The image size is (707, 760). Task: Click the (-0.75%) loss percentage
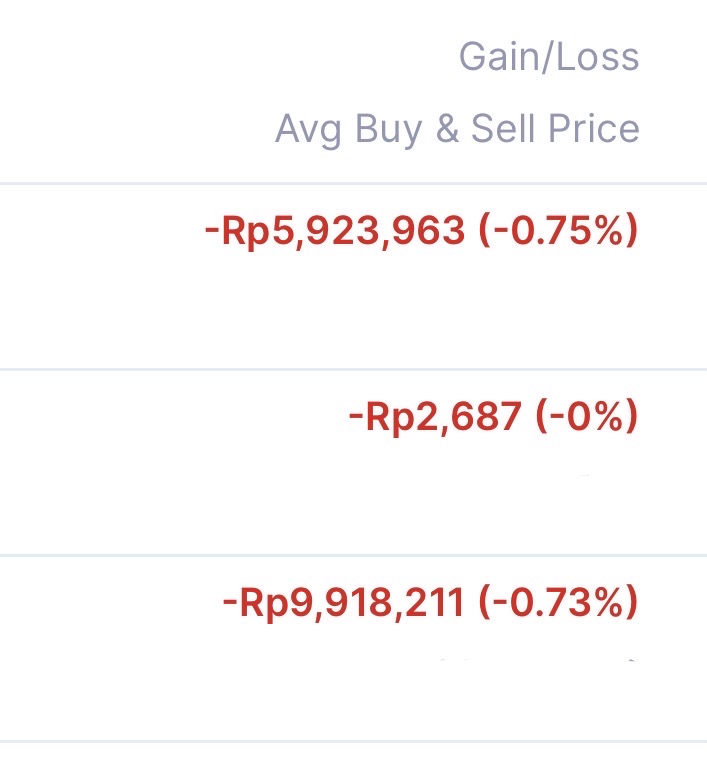coord(558,231)
